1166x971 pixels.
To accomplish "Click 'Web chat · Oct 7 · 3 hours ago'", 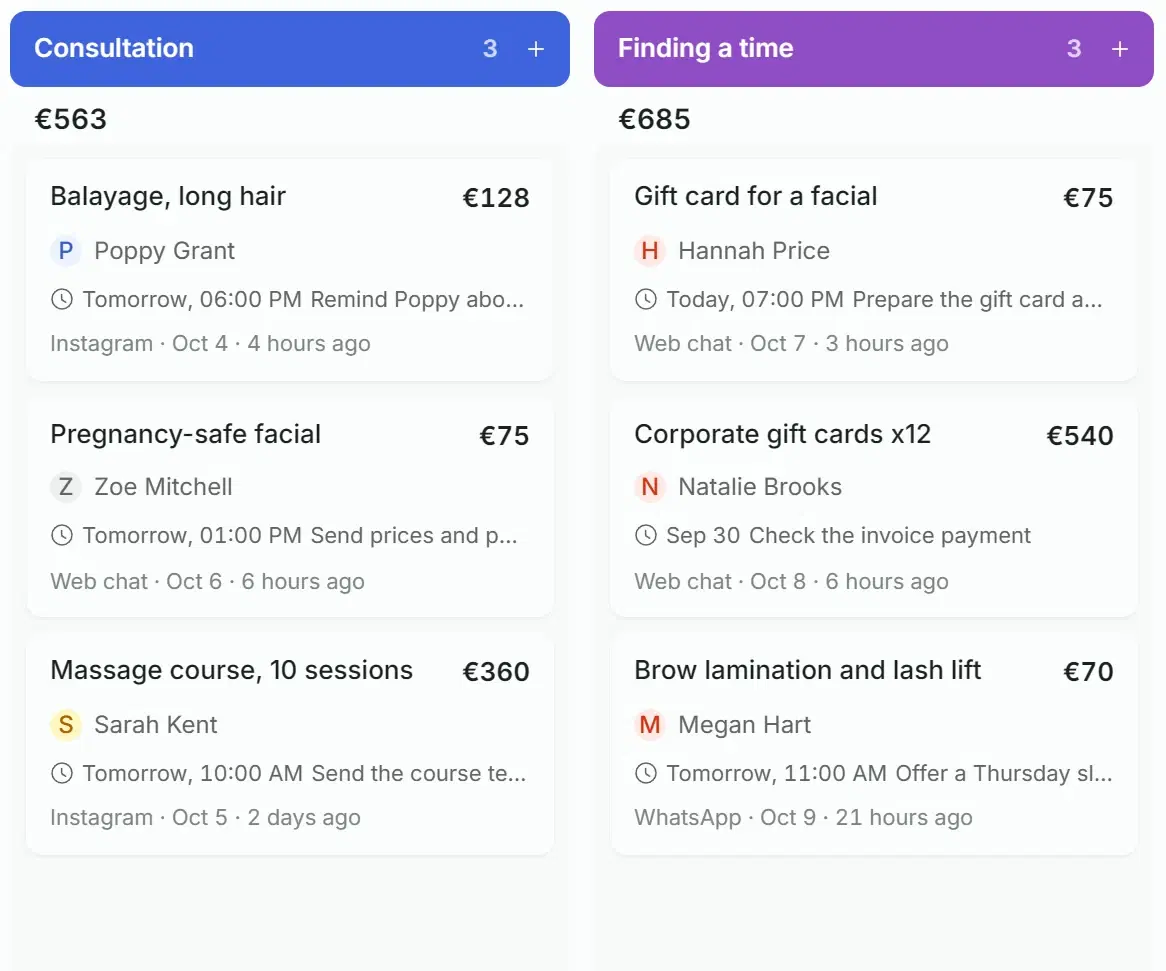I will tap(791, 343).
